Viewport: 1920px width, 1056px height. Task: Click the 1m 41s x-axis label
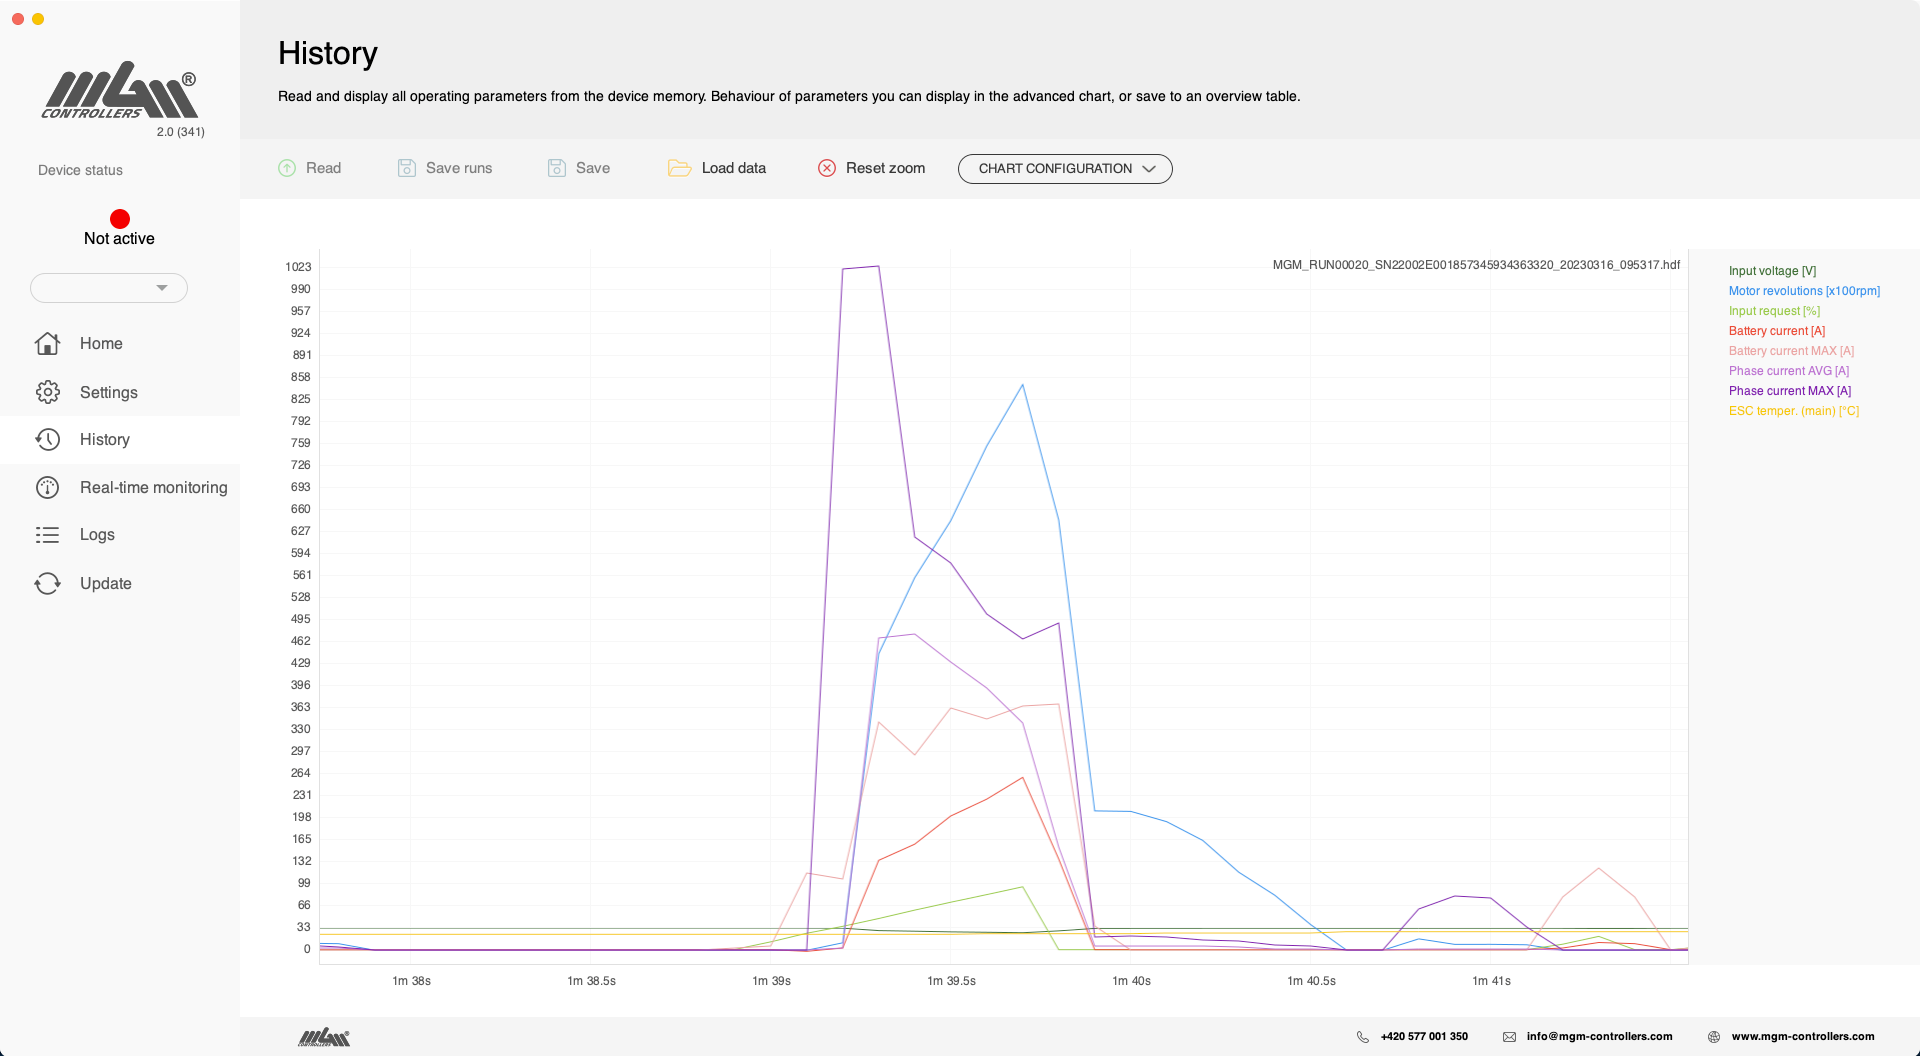pyautogui.click(x=1491, y=981)
